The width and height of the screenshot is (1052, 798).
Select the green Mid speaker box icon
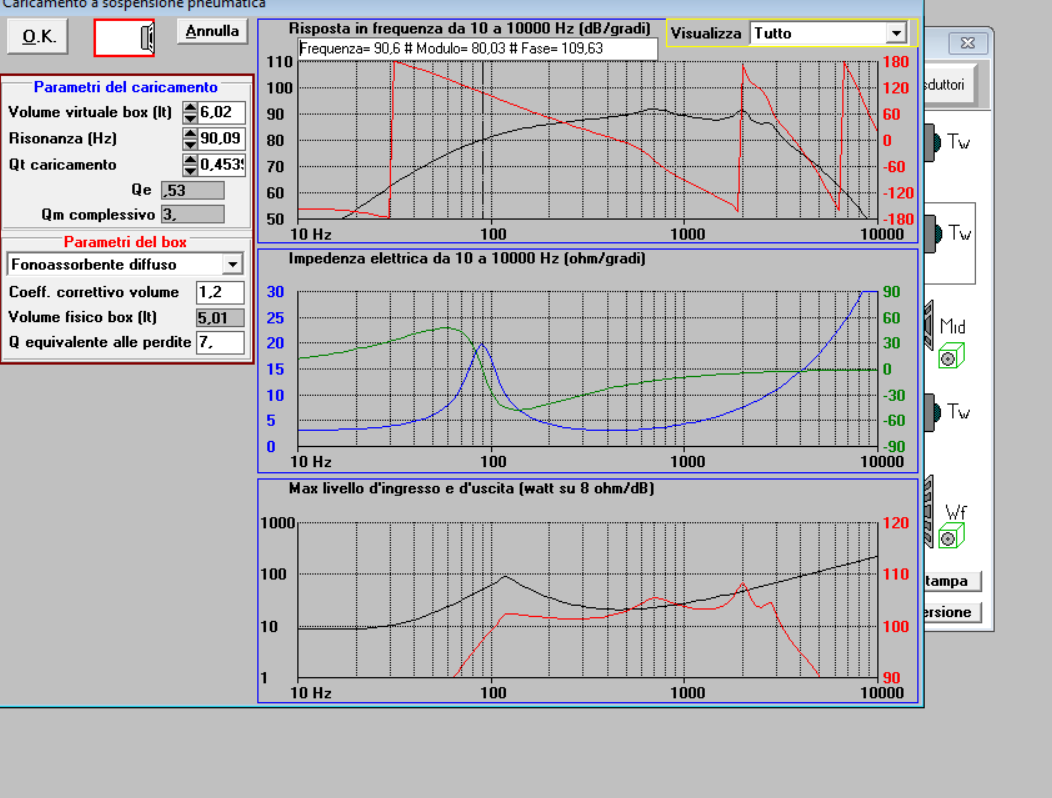coord(951,355)
